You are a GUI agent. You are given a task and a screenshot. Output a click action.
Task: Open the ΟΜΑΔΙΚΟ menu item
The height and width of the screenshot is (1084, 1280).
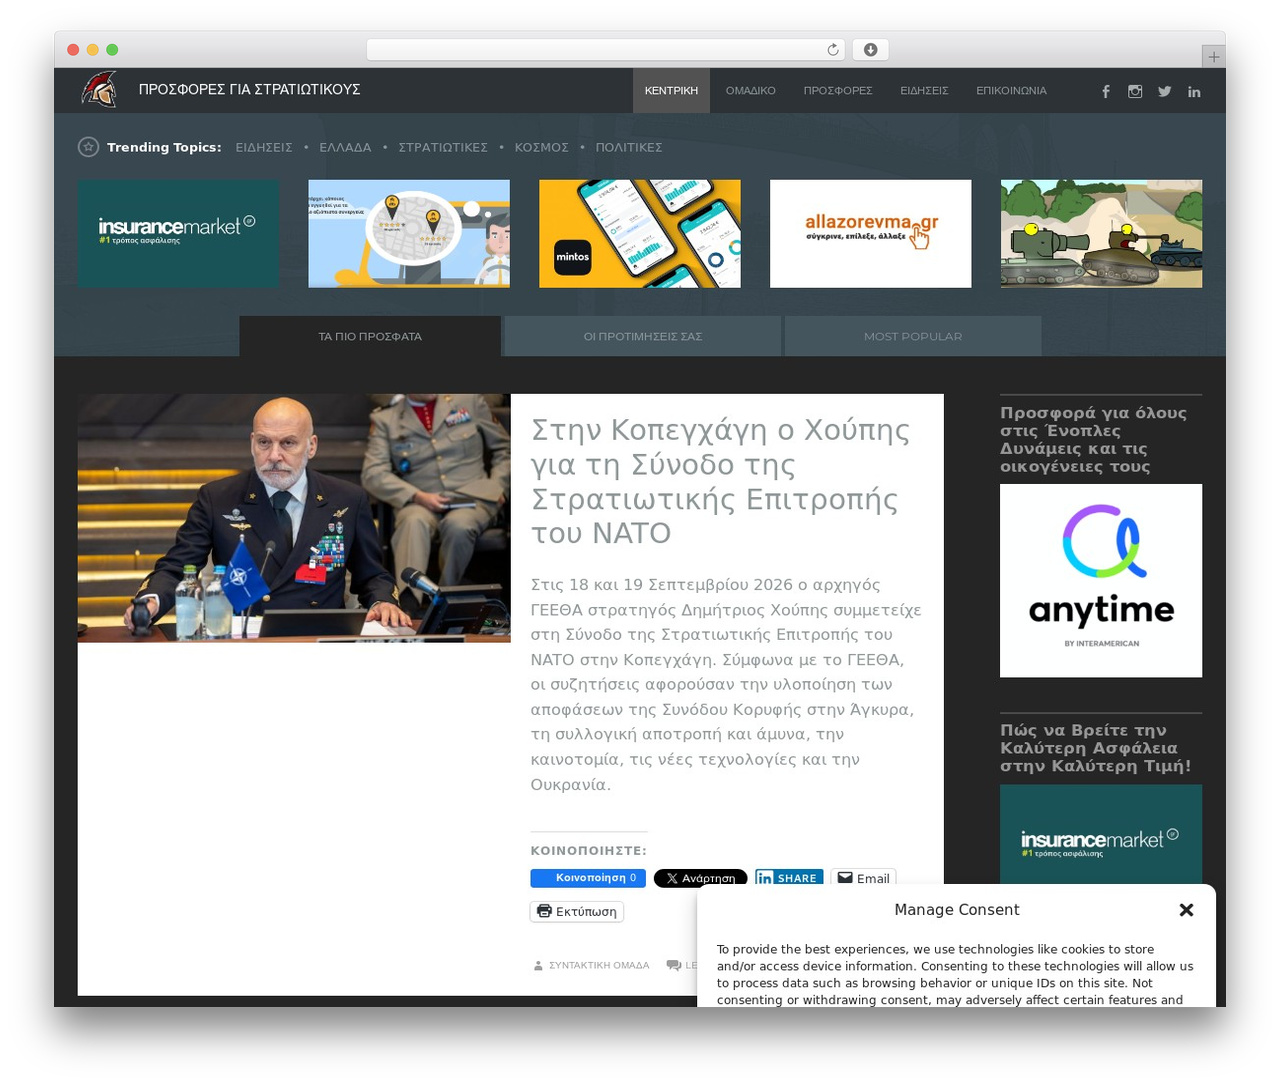(750, 90)
